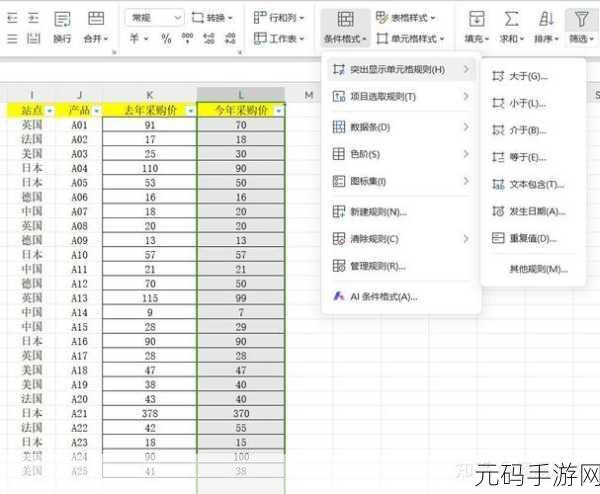Click cell with product A21
Viewport: 600px width, 494px height.
(79, 414)
